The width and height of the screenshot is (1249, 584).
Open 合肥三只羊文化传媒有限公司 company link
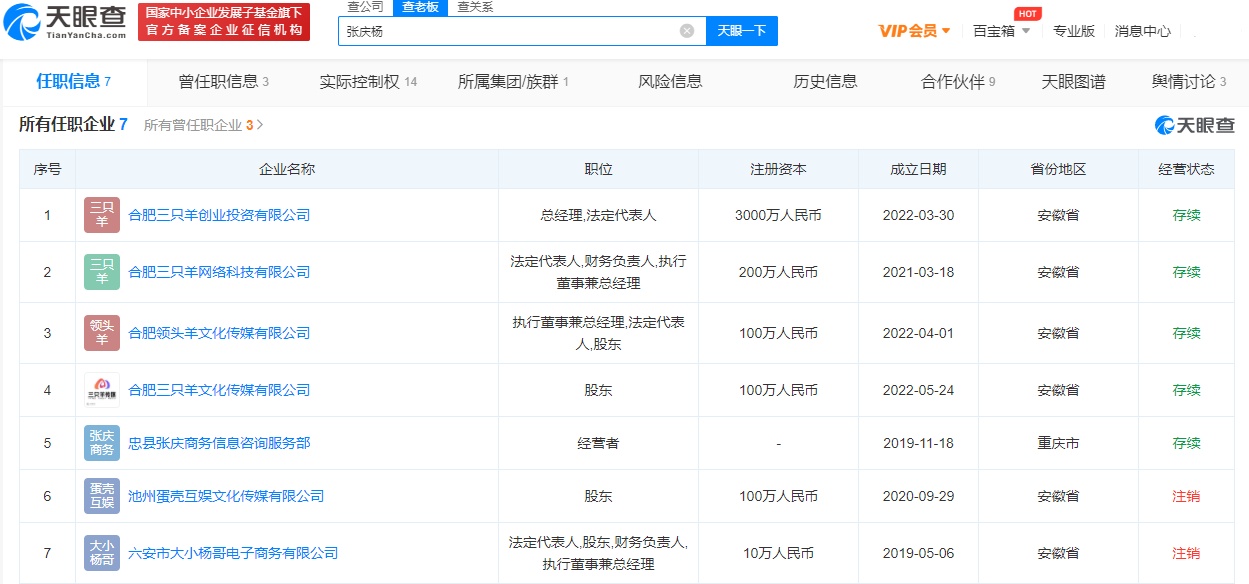coord(219,390)
